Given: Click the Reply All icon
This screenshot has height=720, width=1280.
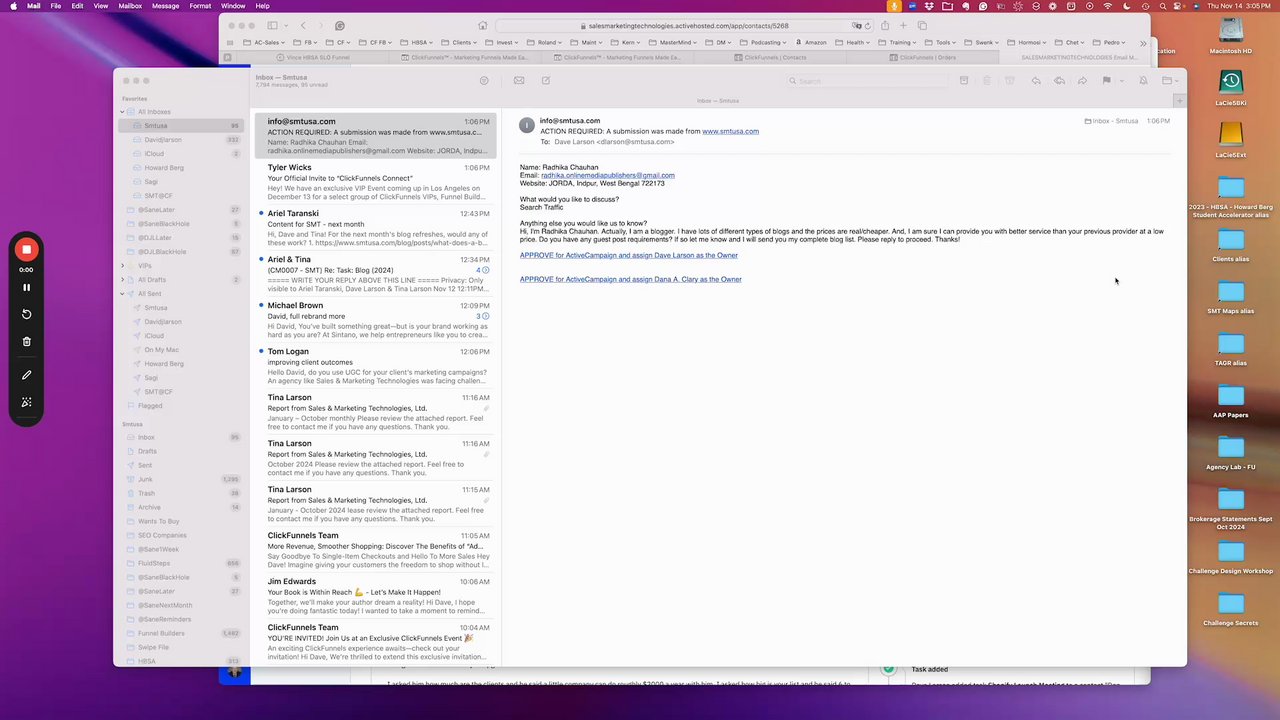Looking at the screenshot, I should [1059, 80].
